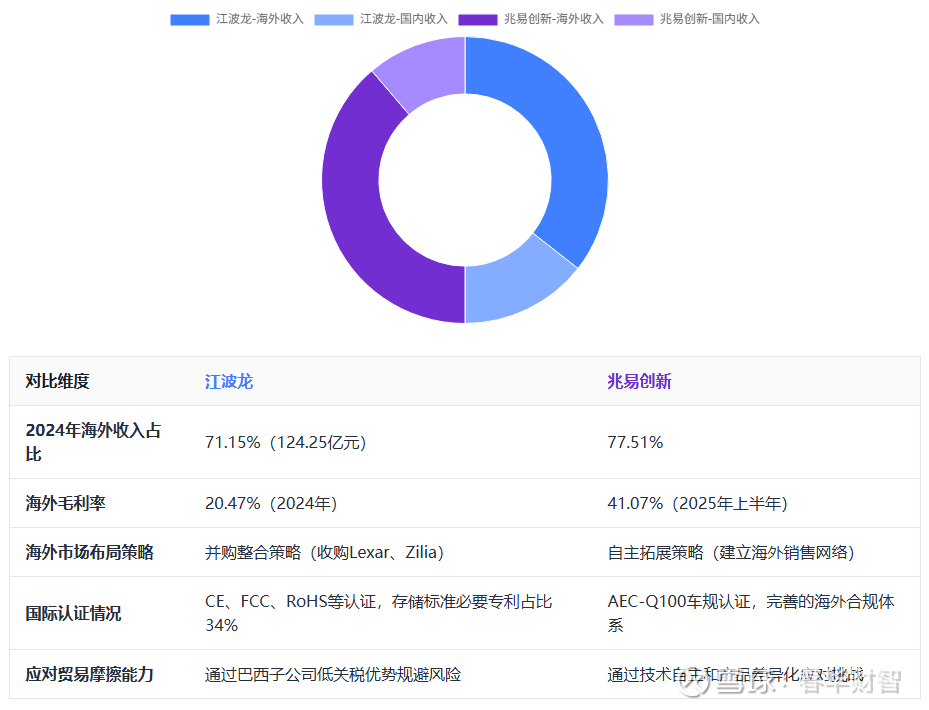
Task: Click the 兆易创新 column header
Action: [x=639, y=381]
